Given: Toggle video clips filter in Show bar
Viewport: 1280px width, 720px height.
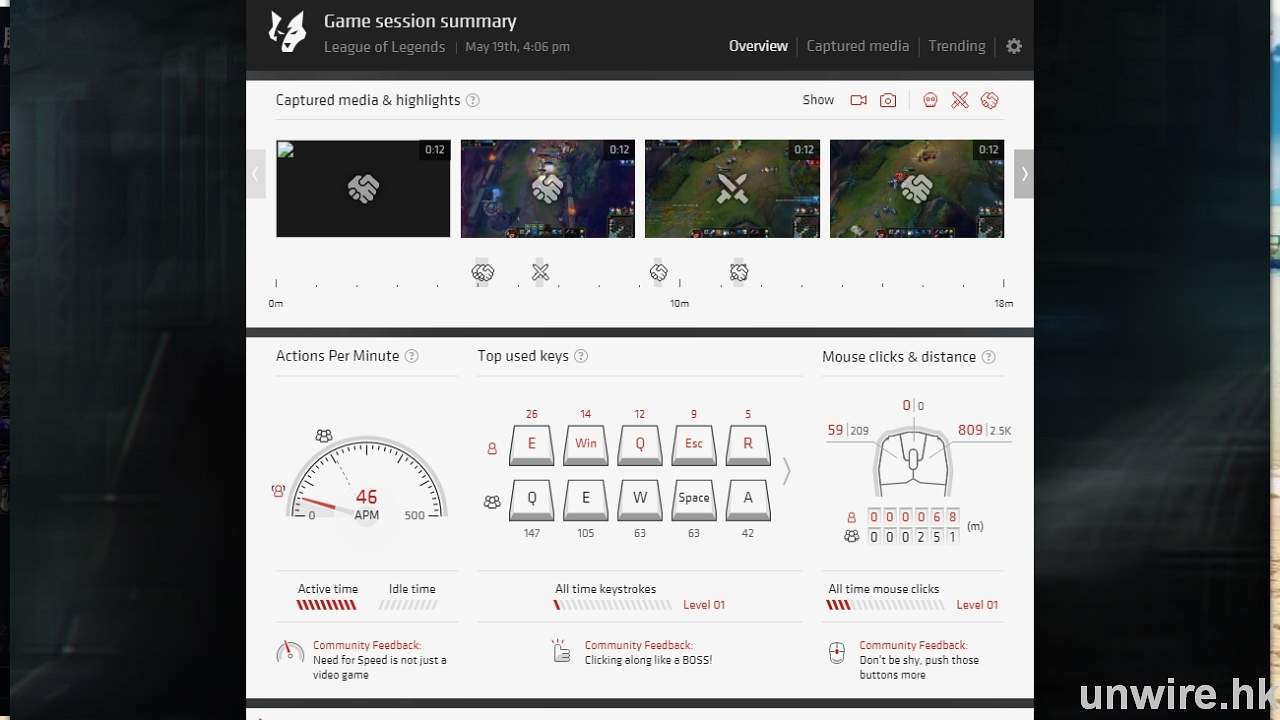Looking at the screenshot, I should click(858, 100).
